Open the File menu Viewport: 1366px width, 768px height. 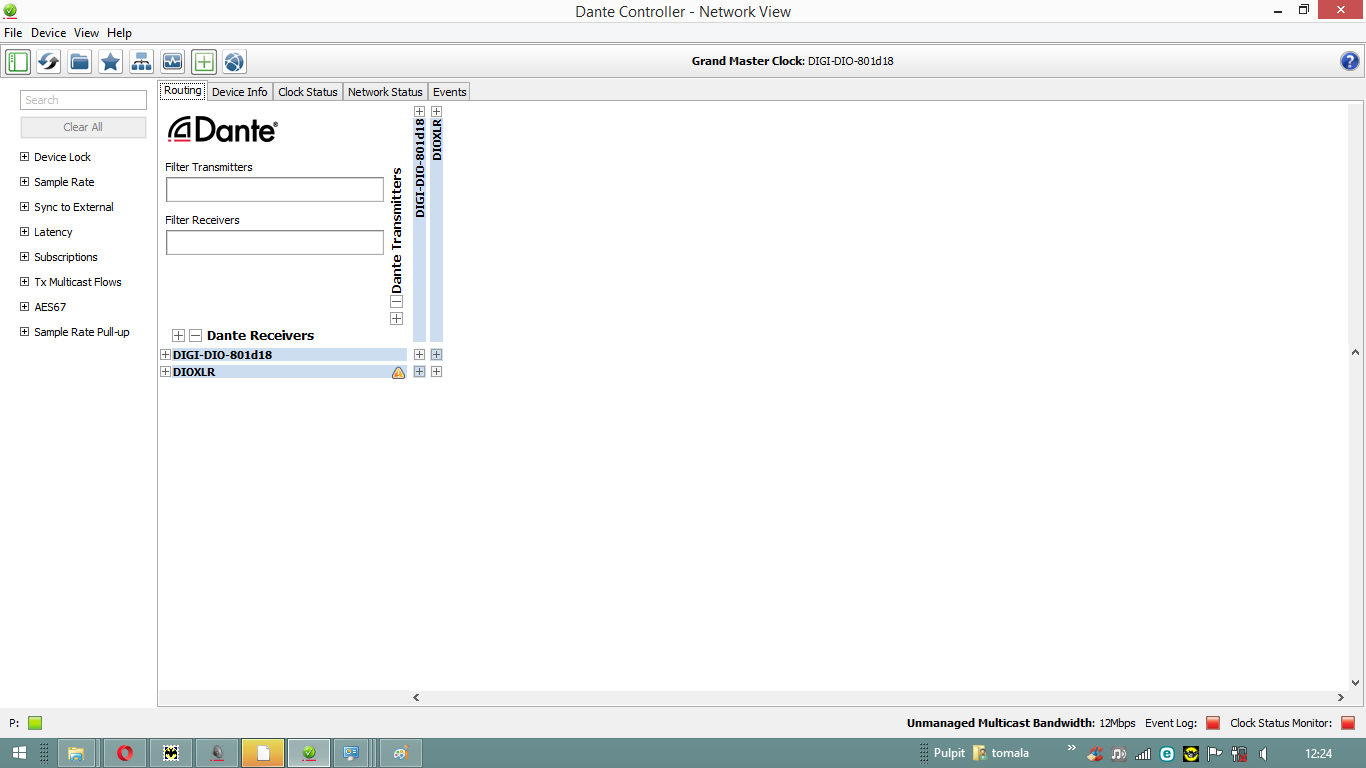(x=13, y=33)
